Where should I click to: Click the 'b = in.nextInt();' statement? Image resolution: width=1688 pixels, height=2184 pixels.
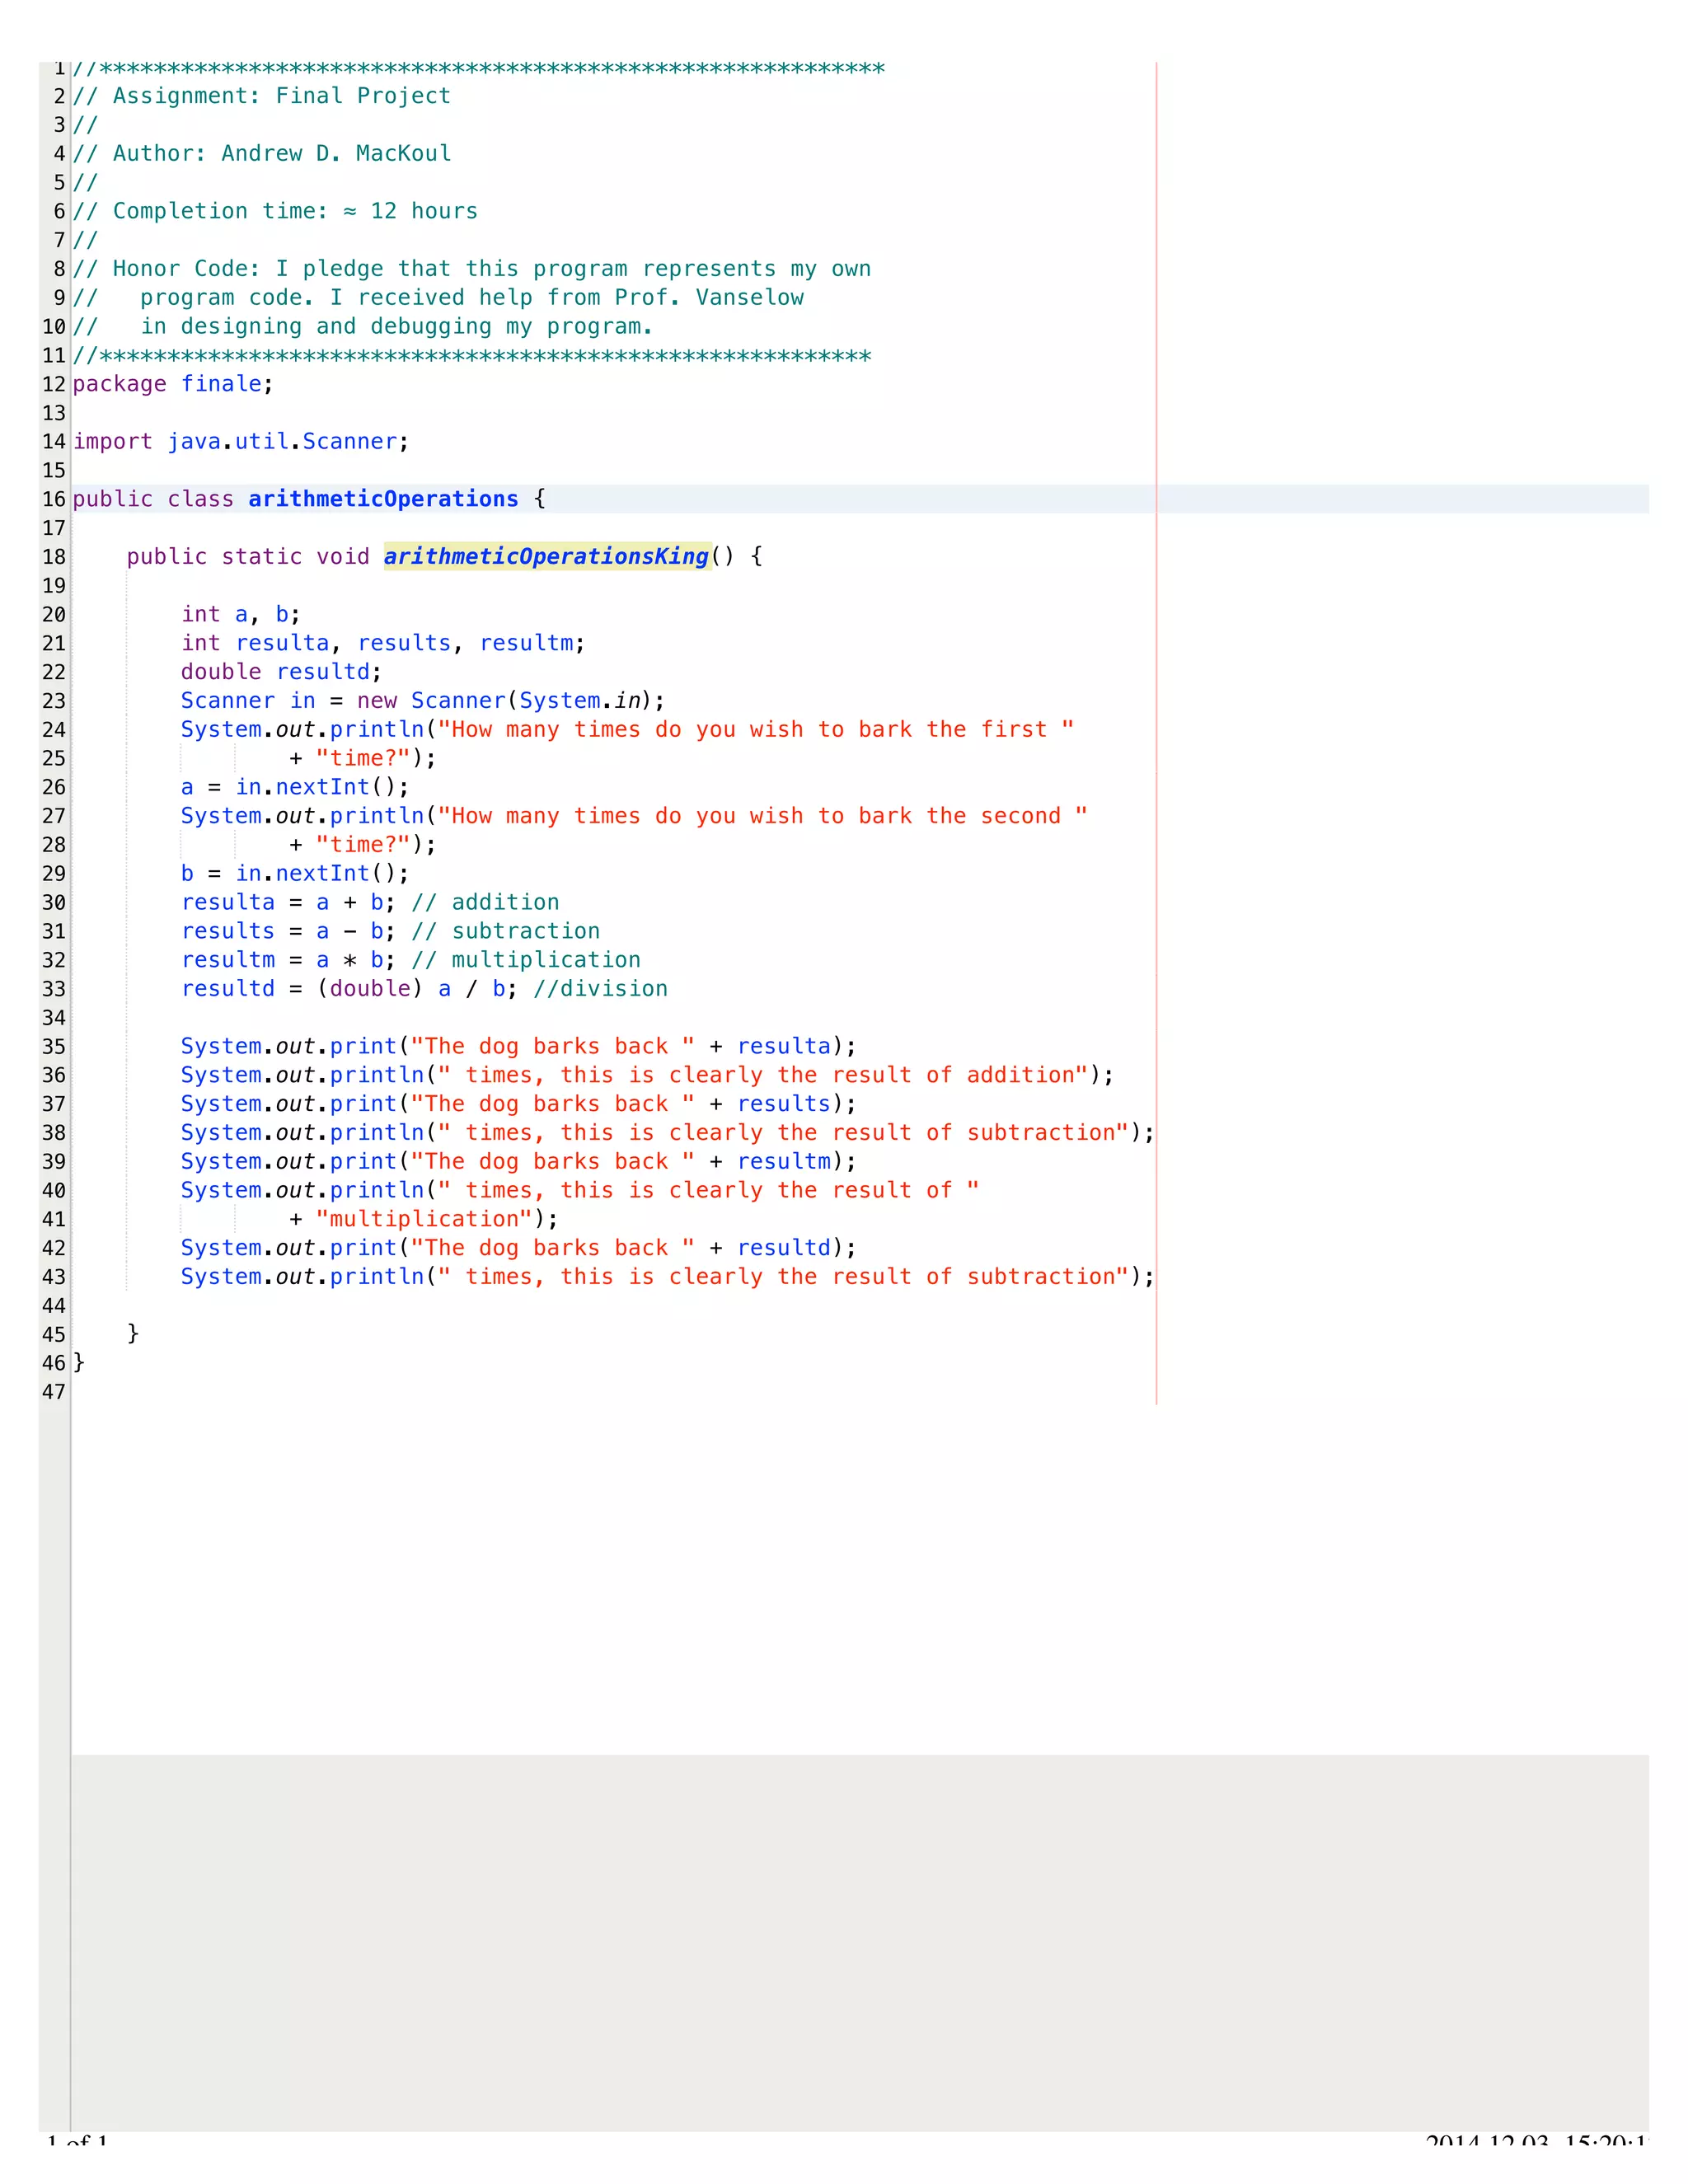point(295,873)
